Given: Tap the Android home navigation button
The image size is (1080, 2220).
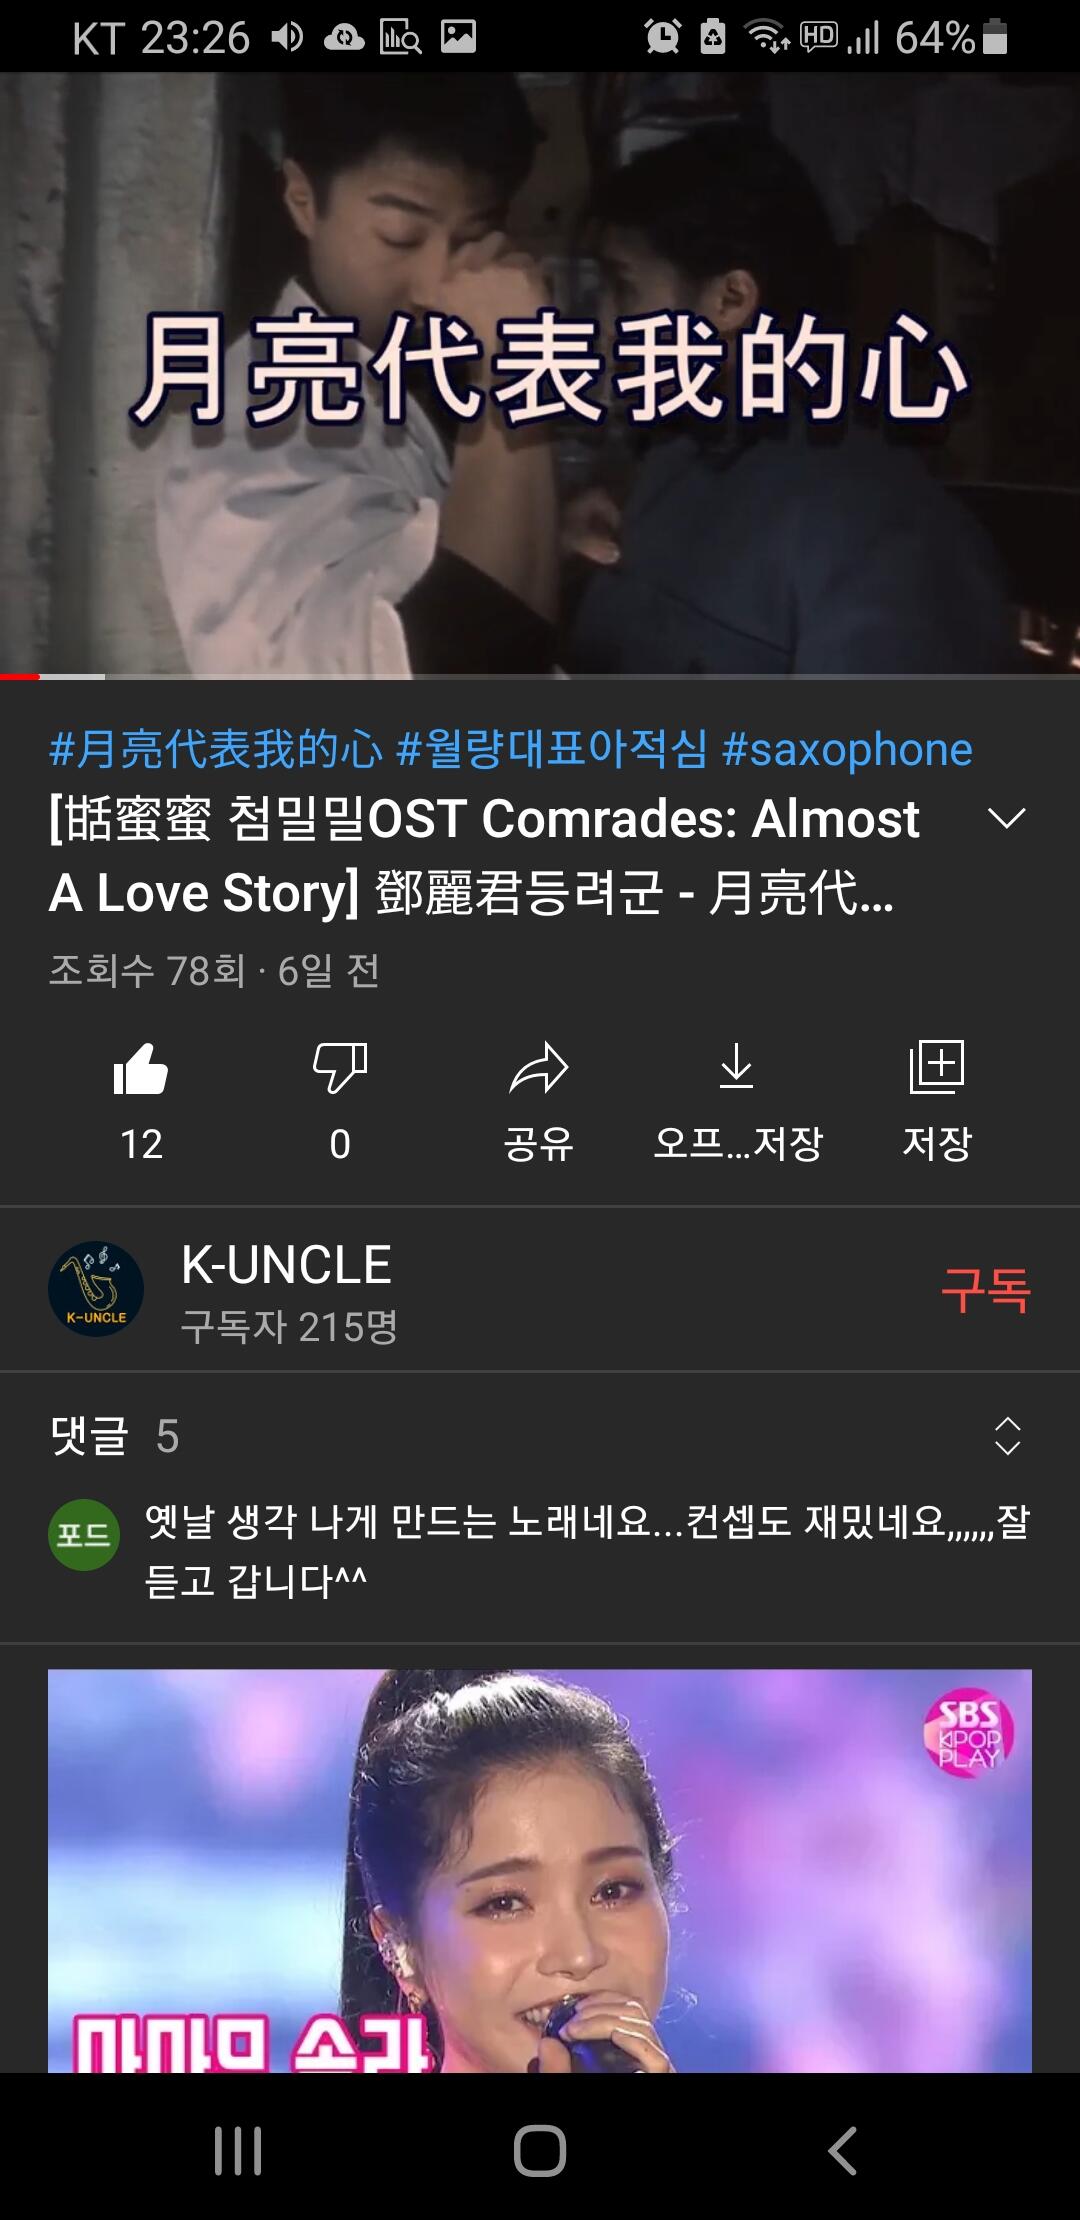Looking at the screenshot, I should [540, 2150].
